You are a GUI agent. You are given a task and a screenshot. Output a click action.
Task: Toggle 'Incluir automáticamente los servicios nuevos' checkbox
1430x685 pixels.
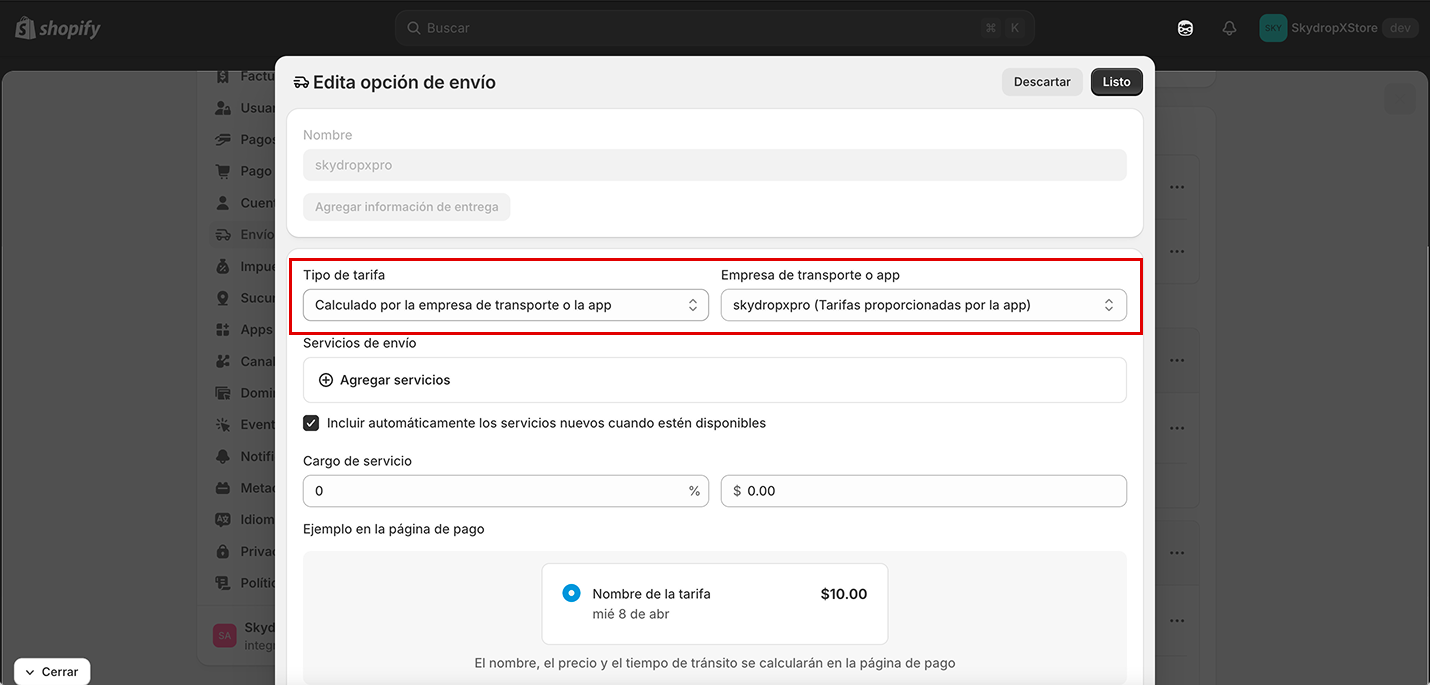pyautogui.click(x=311, y=423)
